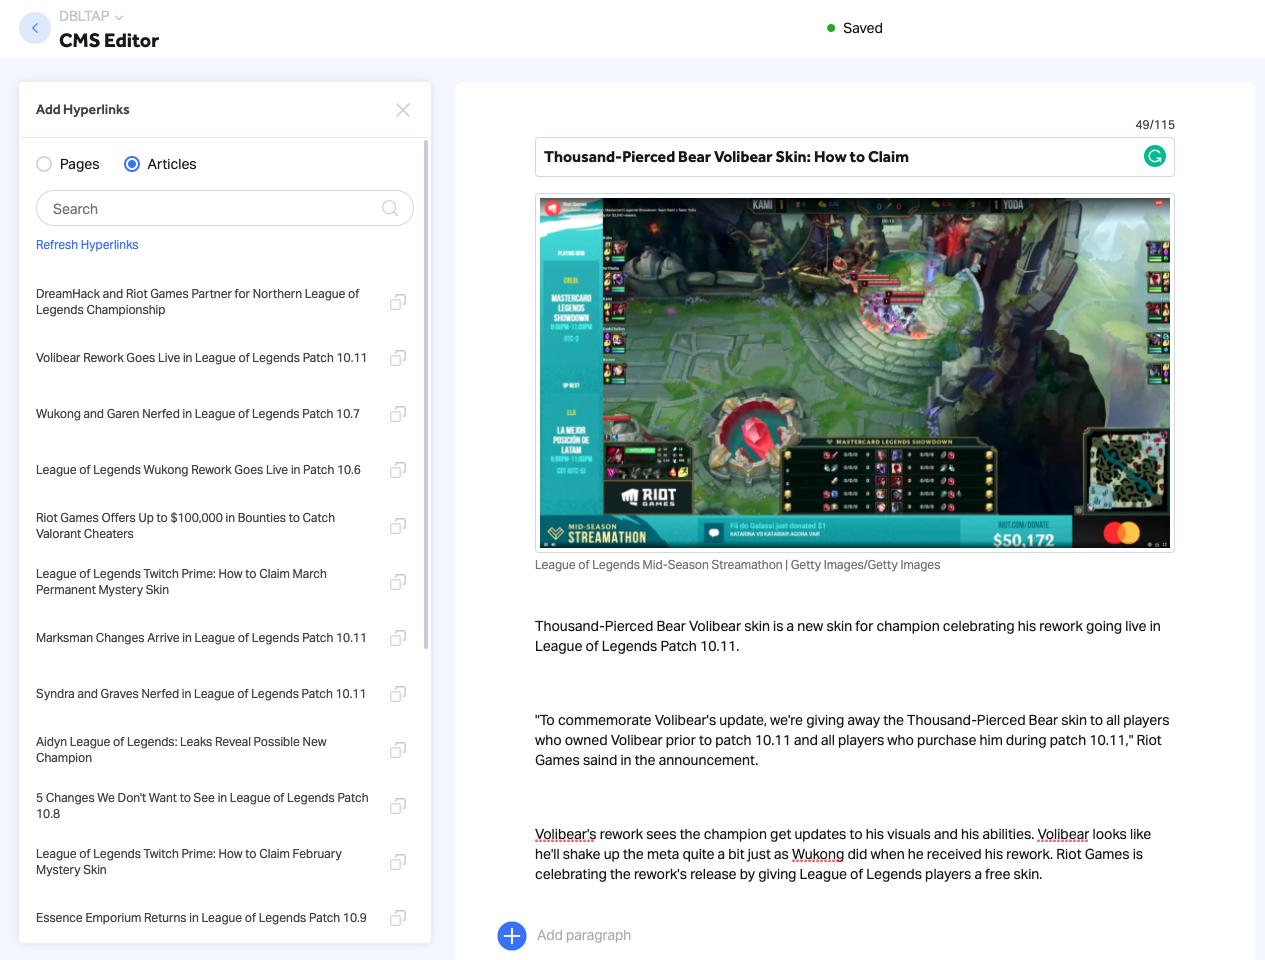Click the blue plus Add paragraph button
This screenshot has width=1265, height=960.
tap(512, 936)
